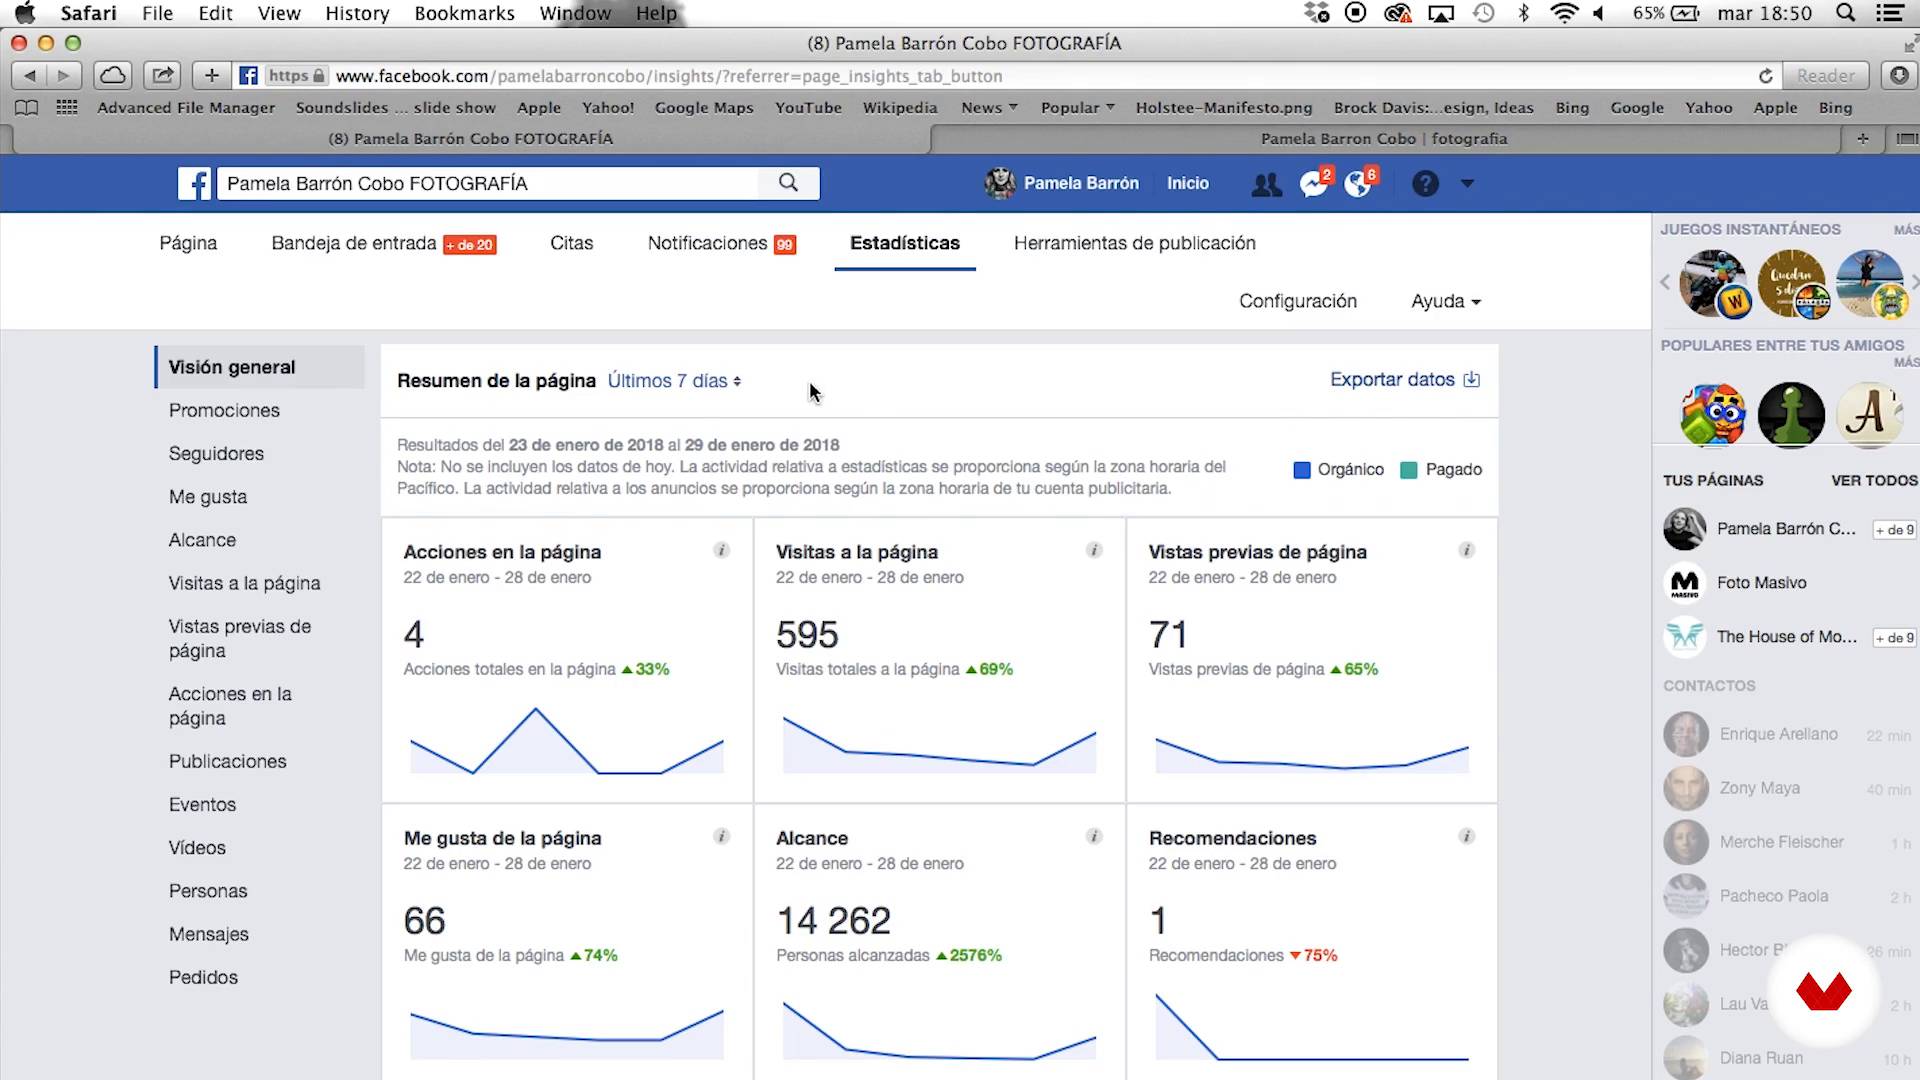The width and height of the screenshot is (1920, 1080).
Task: Click the Facebook logo icon
Action: tap(195, 183)
